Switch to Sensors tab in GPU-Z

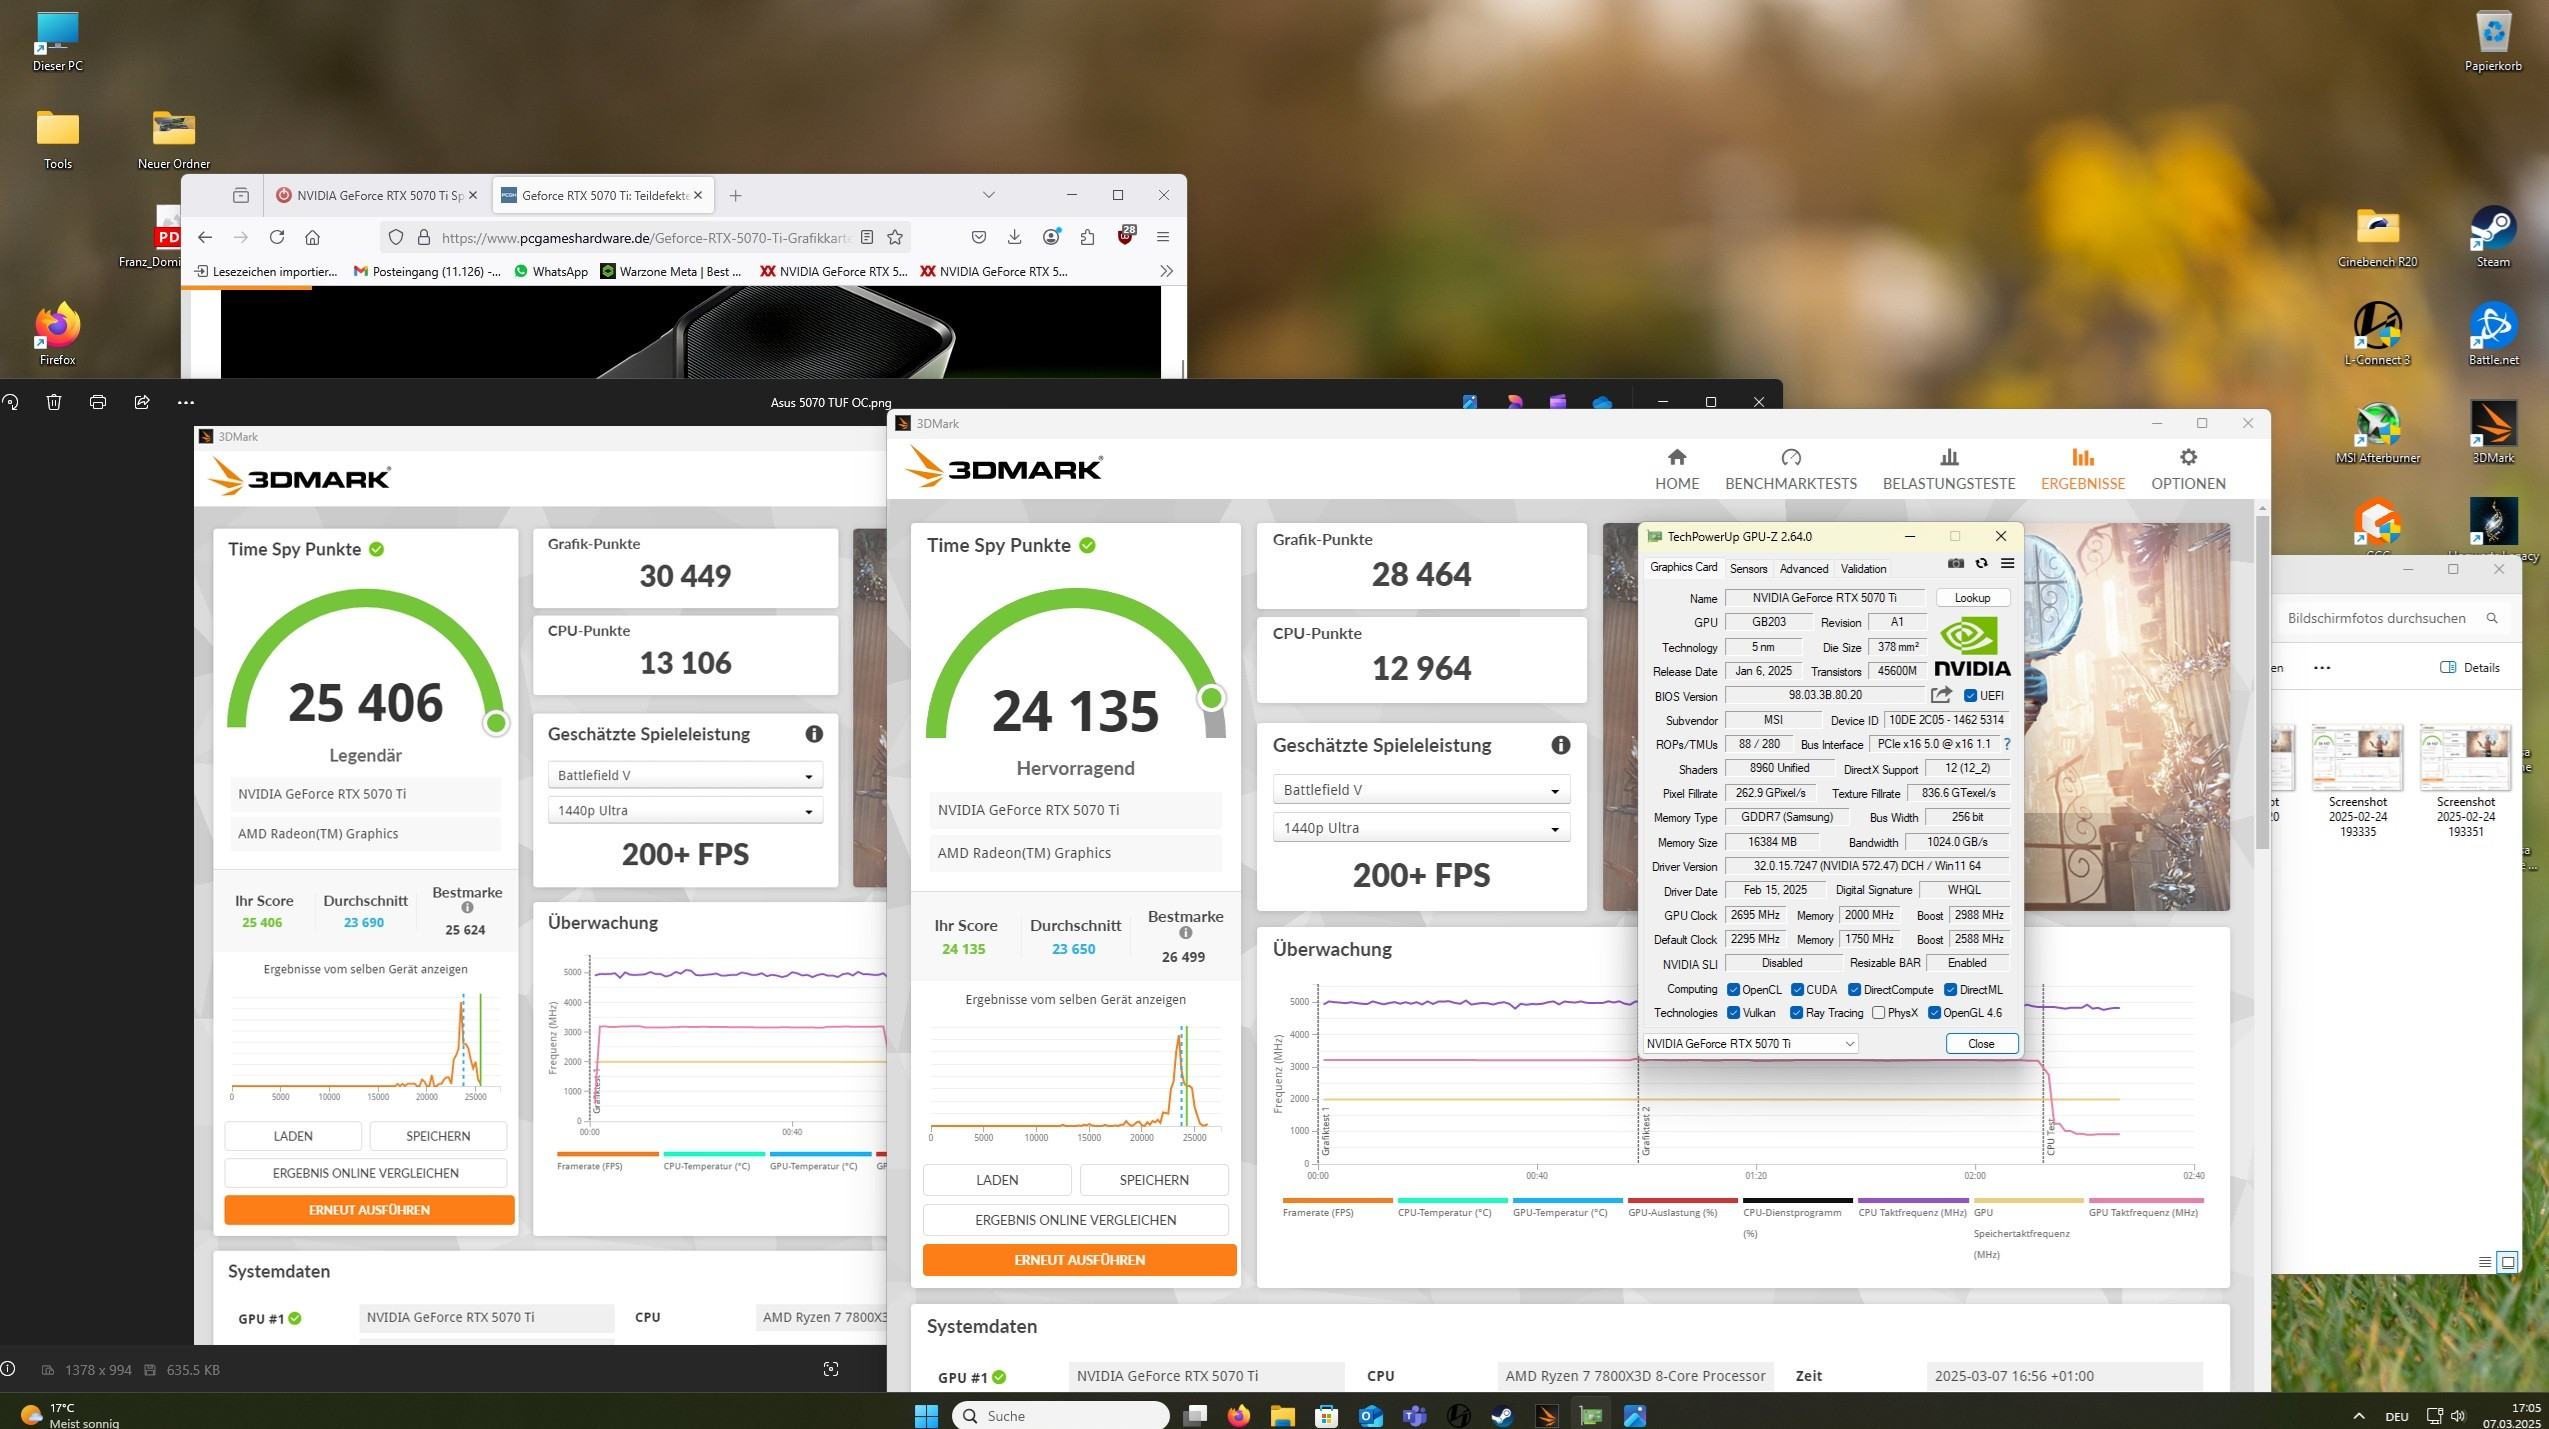(x=1748, y=569)
